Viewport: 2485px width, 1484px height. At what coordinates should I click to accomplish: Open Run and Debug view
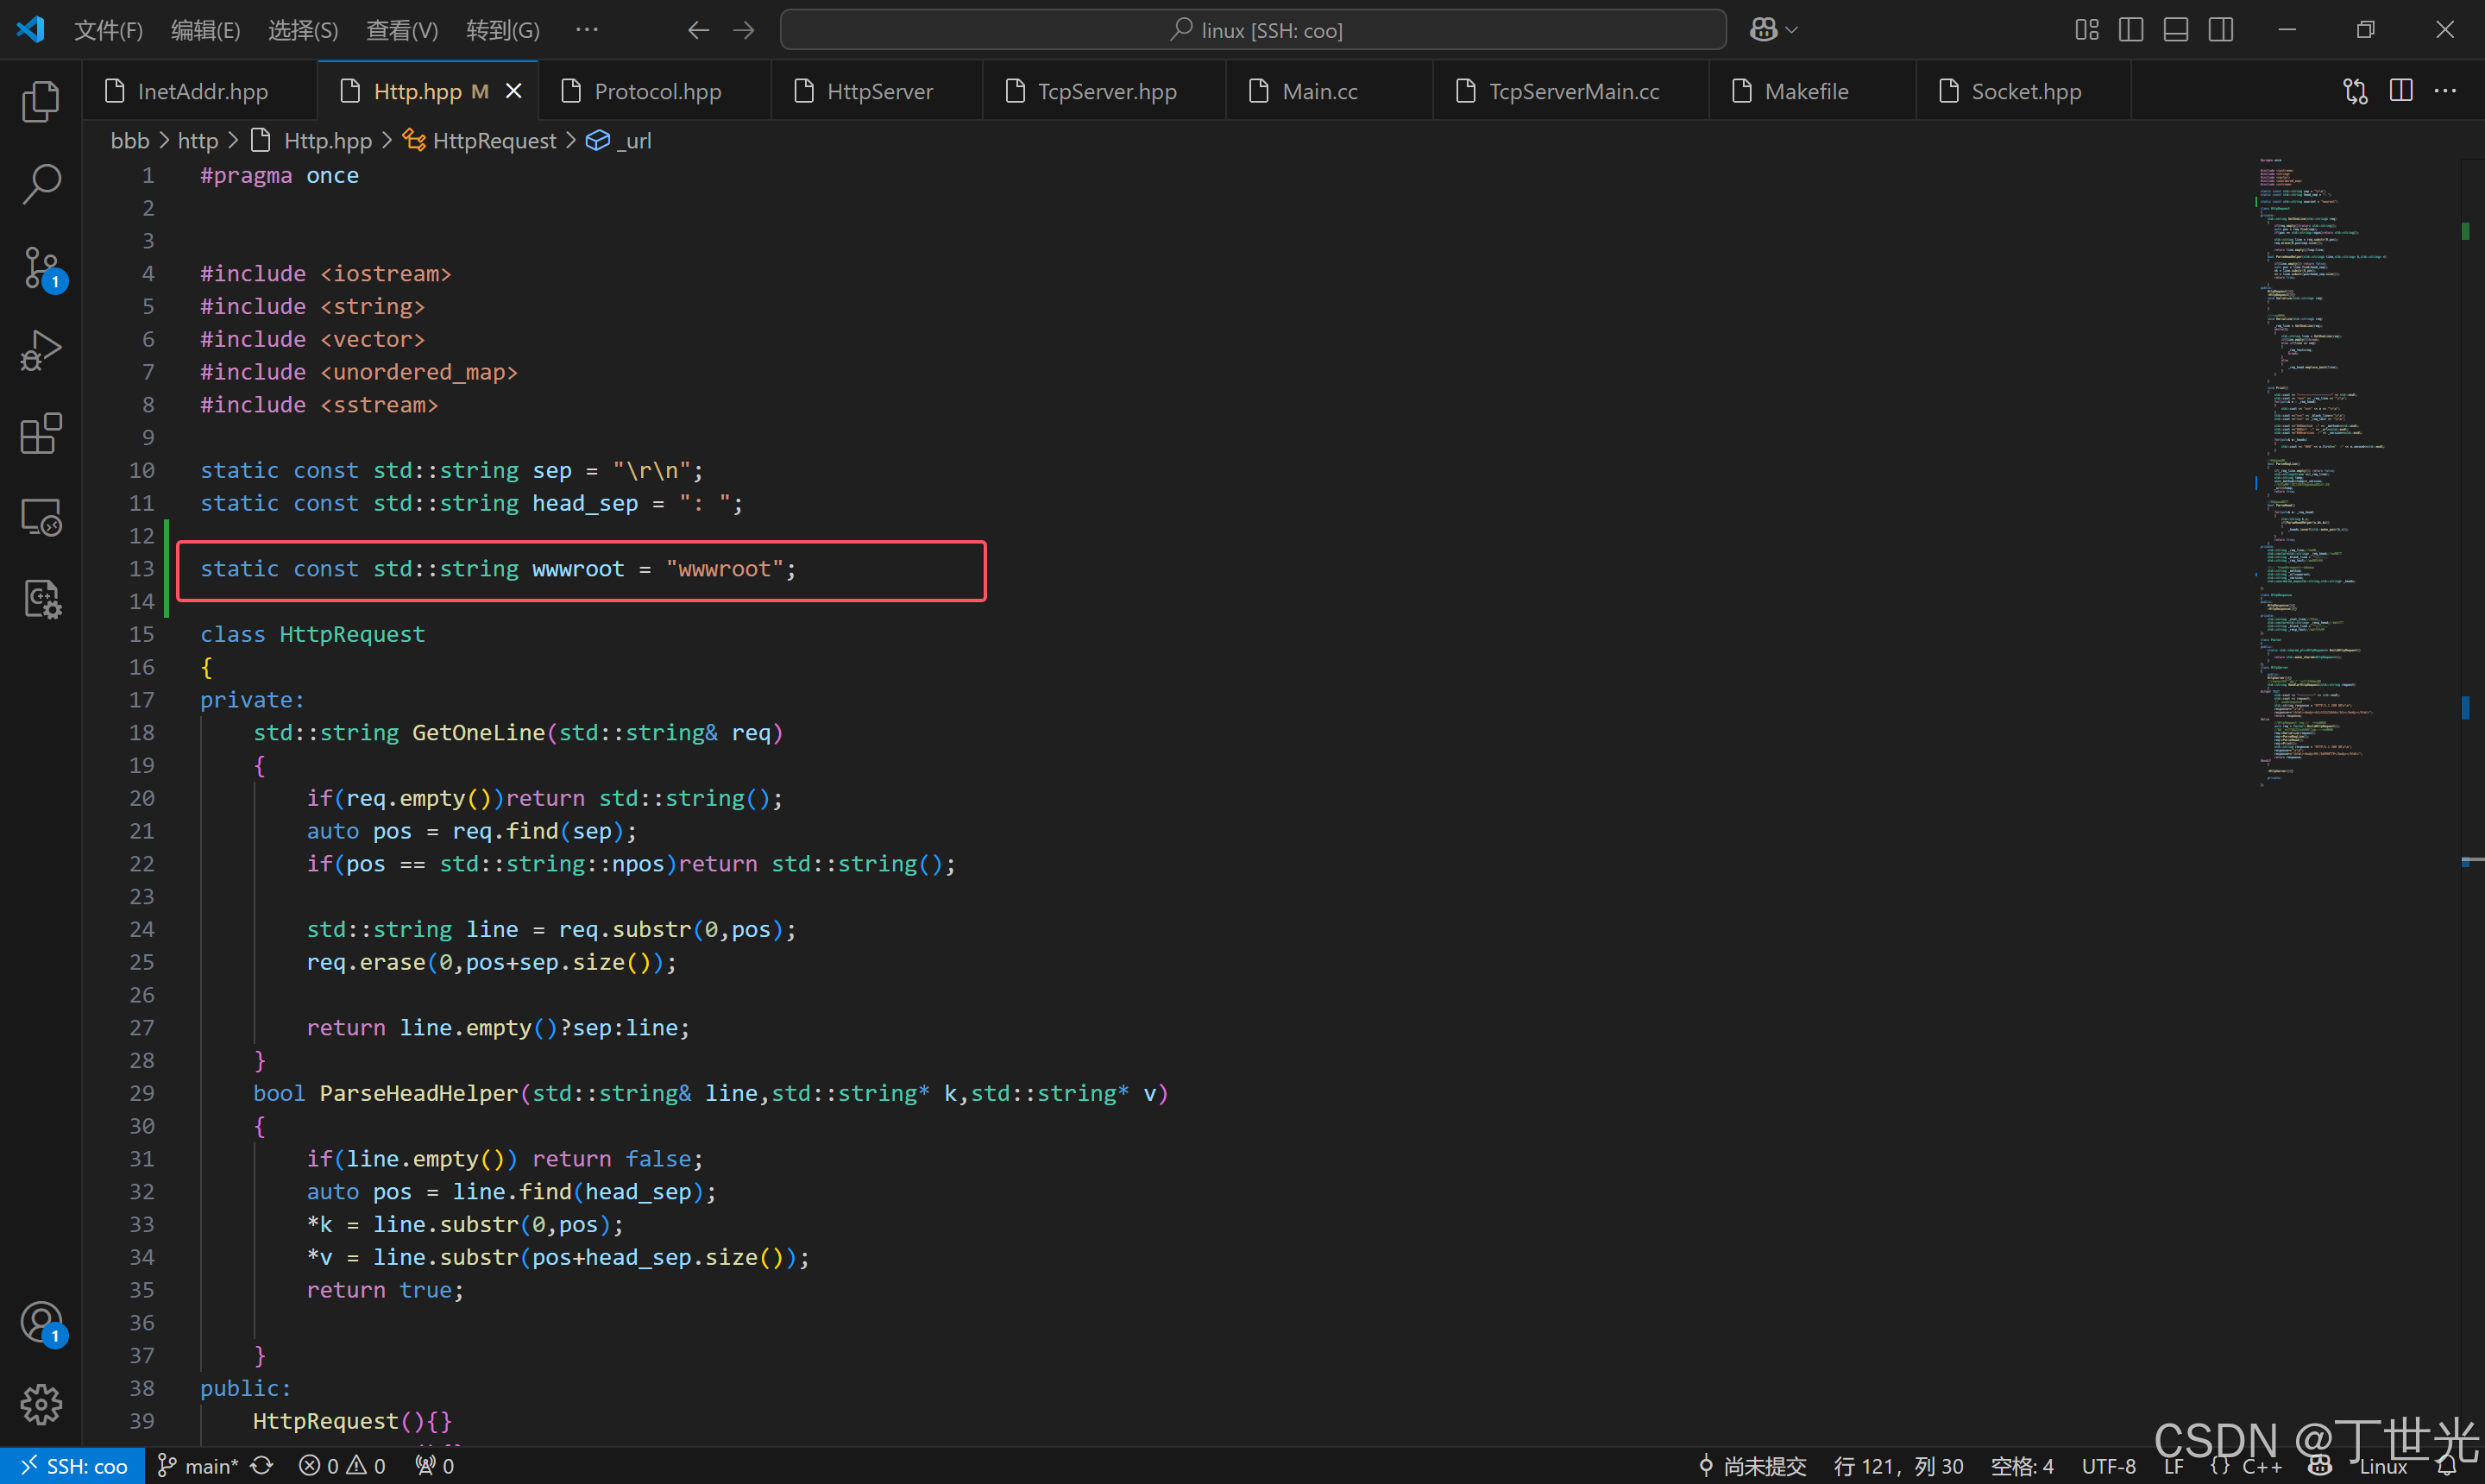coord(40,351)
